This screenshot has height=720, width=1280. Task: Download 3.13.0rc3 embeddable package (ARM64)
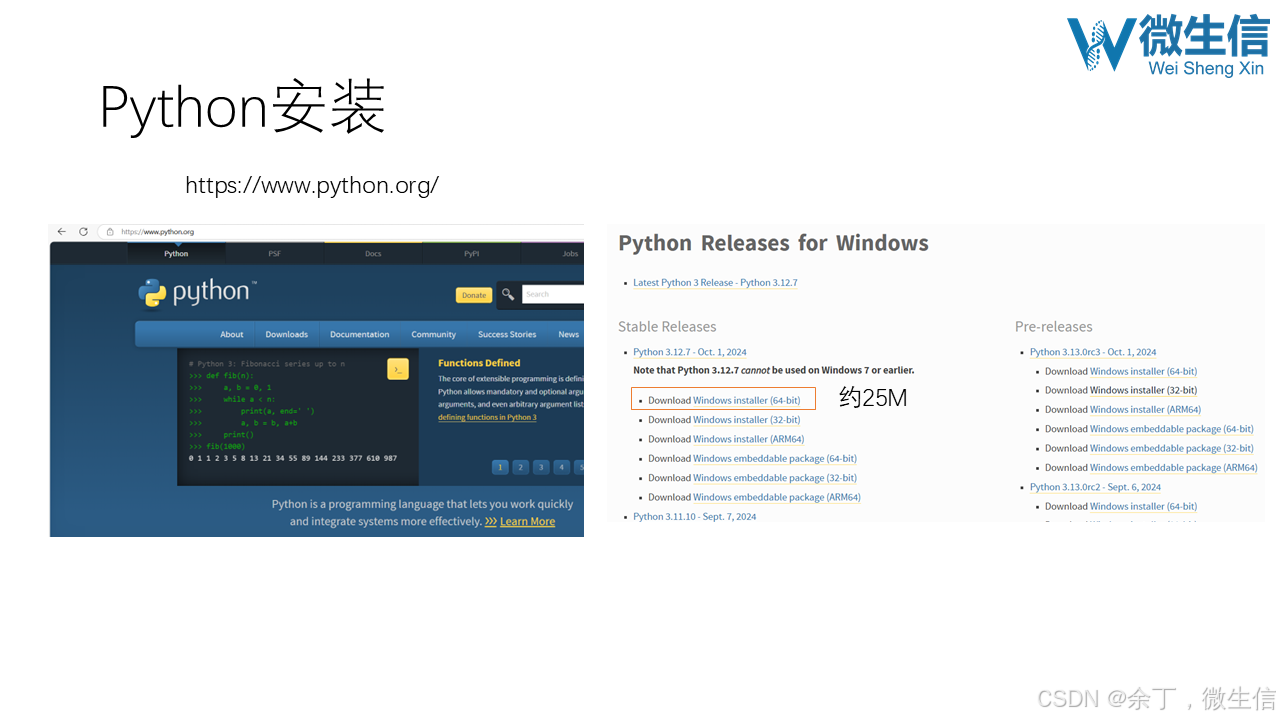coord(1174,467)
